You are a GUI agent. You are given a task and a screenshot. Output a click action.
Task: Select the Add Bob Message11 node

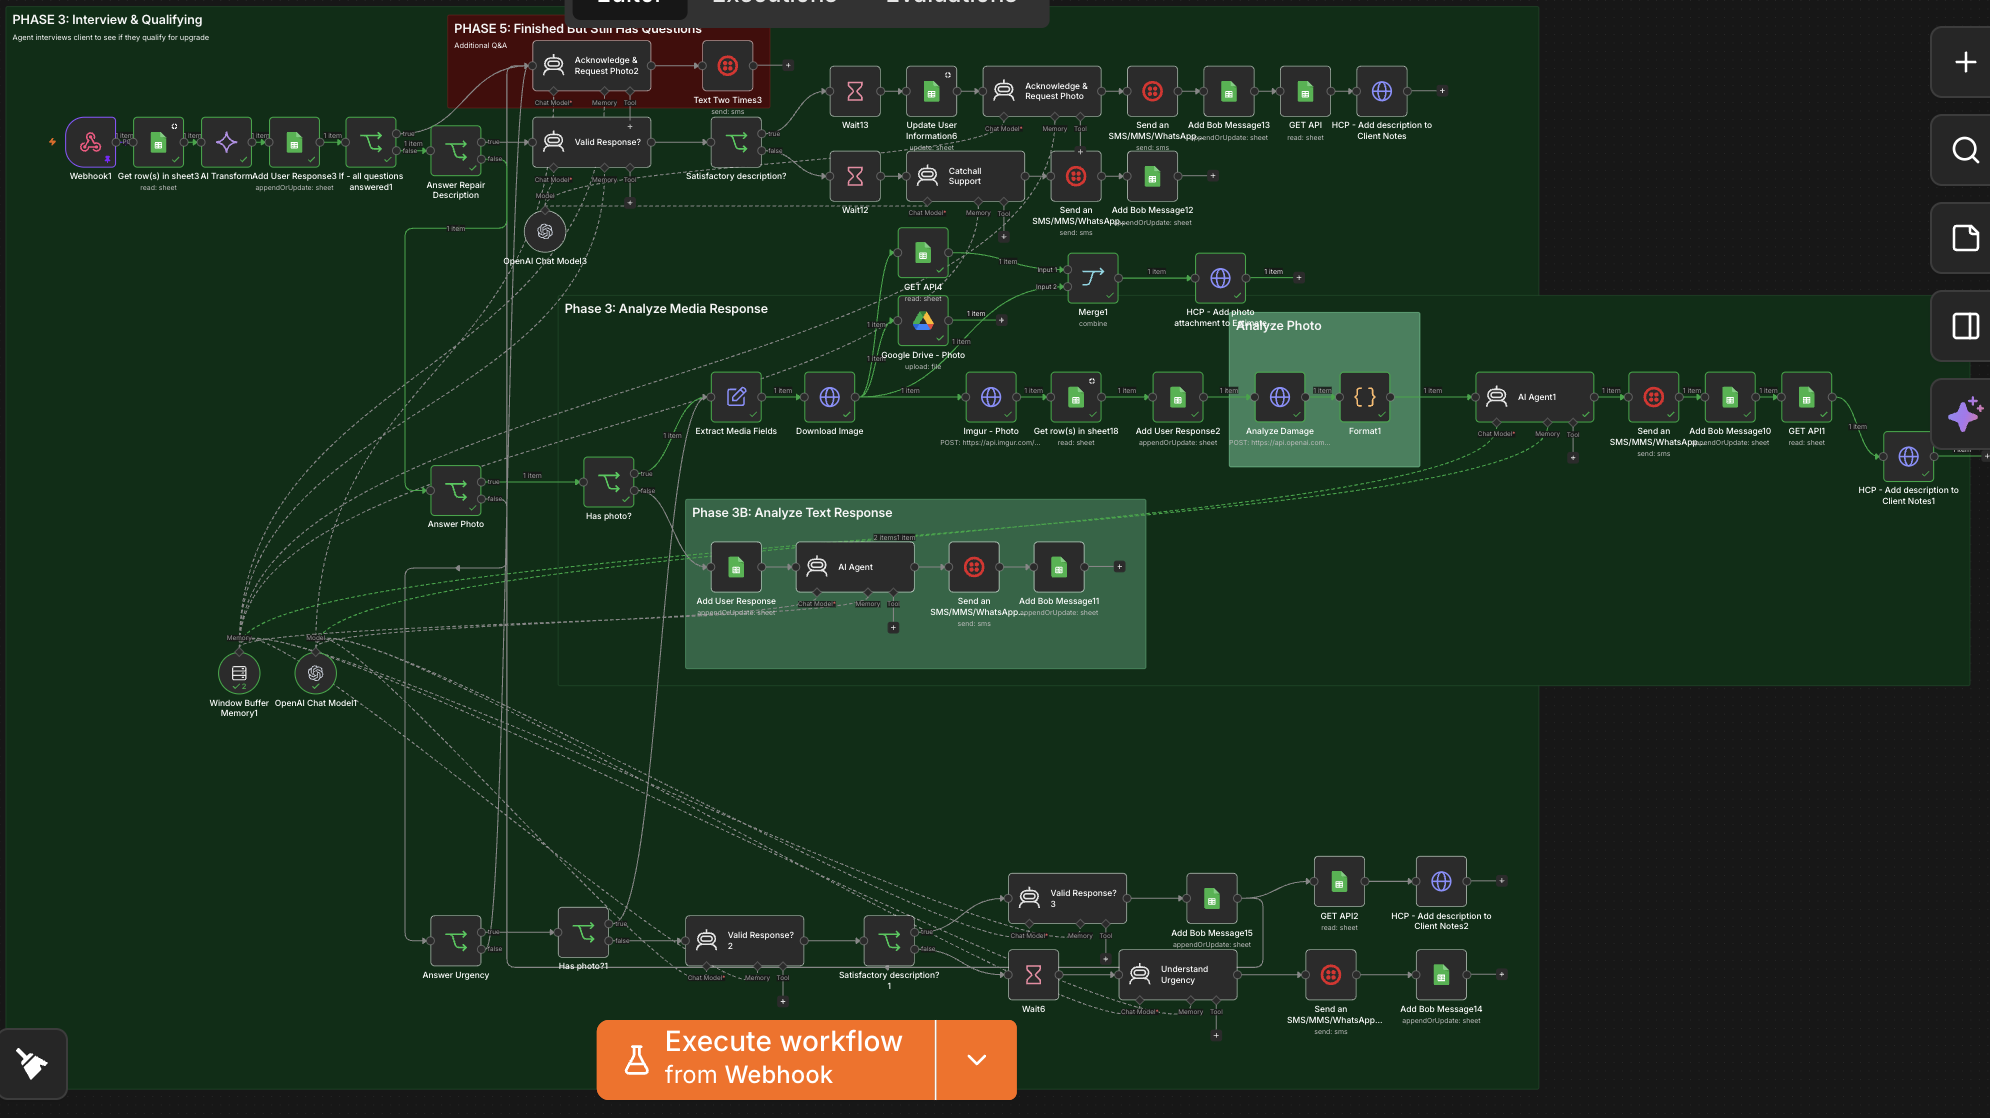[x=1059, y=568]
